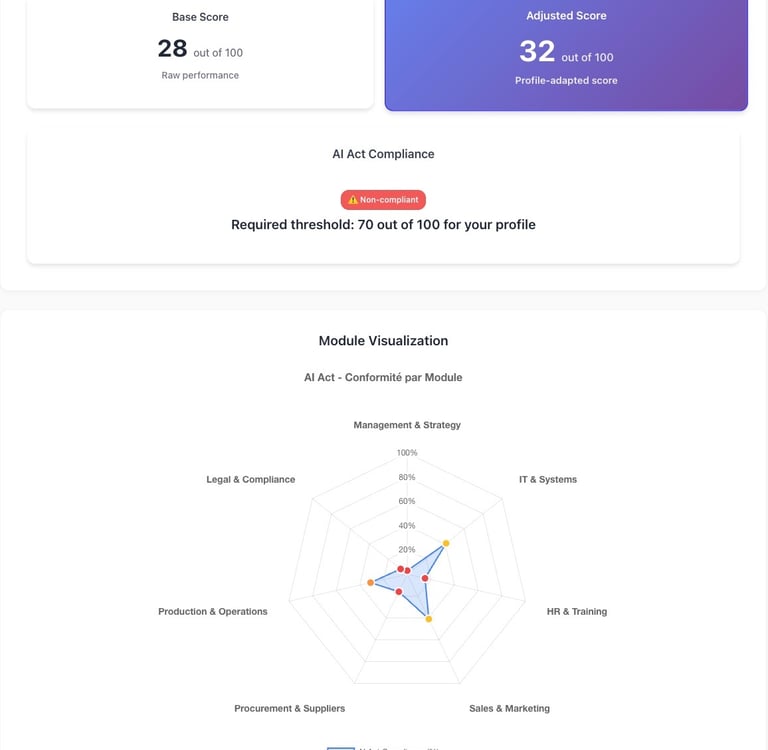
Task: Click the IT & Systems axis label
Action: [x=547, y=479]
